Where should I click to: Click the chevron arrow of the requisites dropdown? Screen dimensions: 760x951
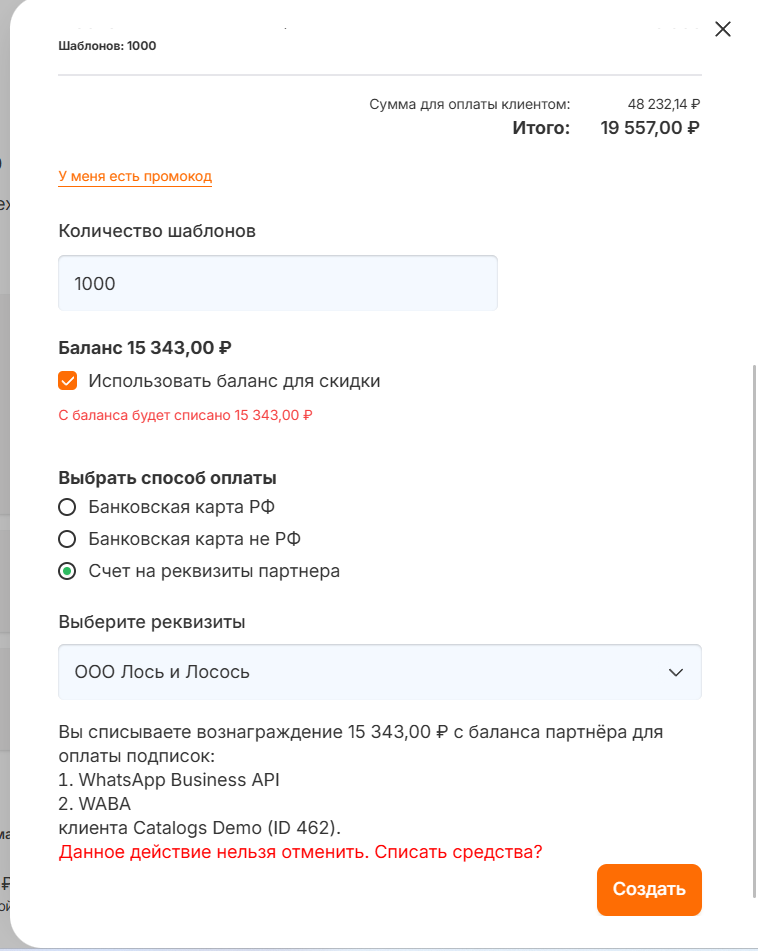(676, 672)
